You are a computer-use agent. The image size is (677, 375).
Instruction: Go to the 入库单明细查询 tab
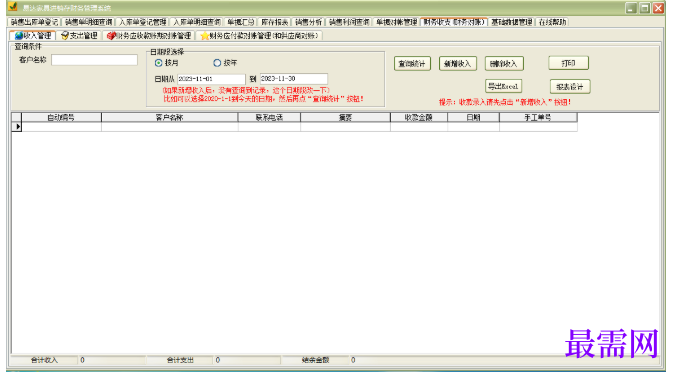pyautogui.click(x=197, y=22)
